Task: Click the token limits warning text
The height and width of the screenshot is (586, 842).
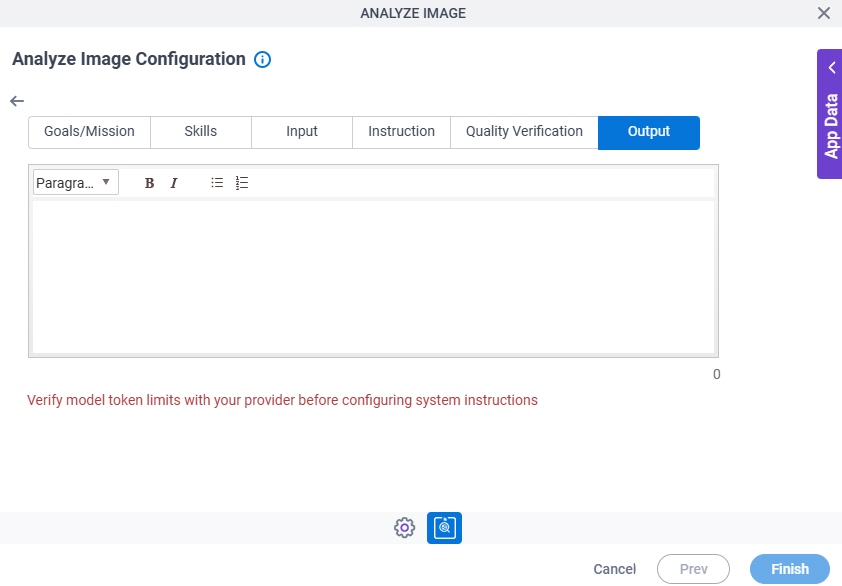Action: (282, 400)
